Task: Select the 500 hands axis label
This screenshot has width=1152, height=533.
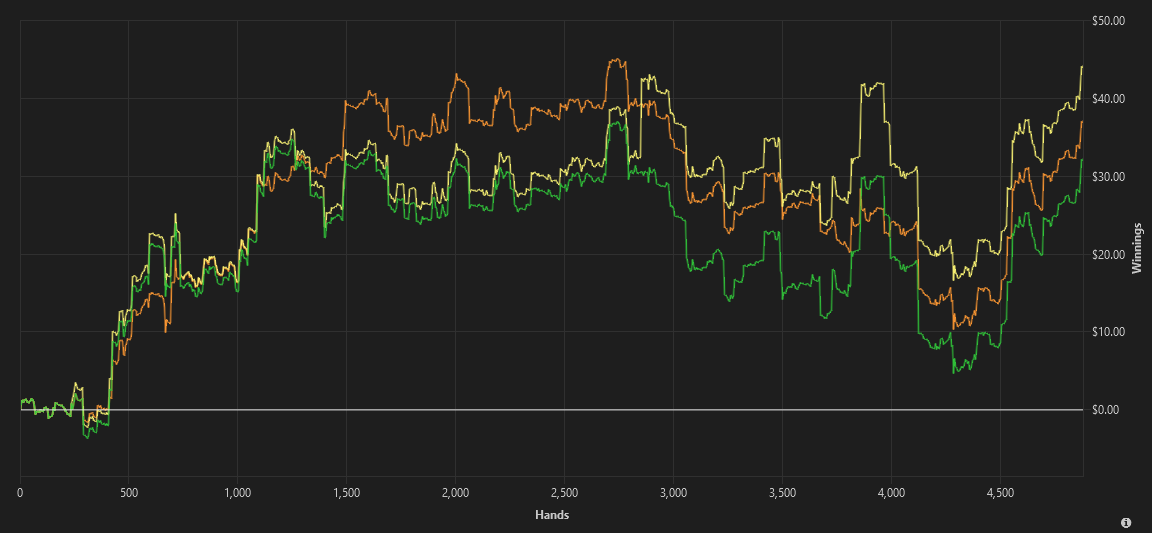Action: click(x=129, y=492)
